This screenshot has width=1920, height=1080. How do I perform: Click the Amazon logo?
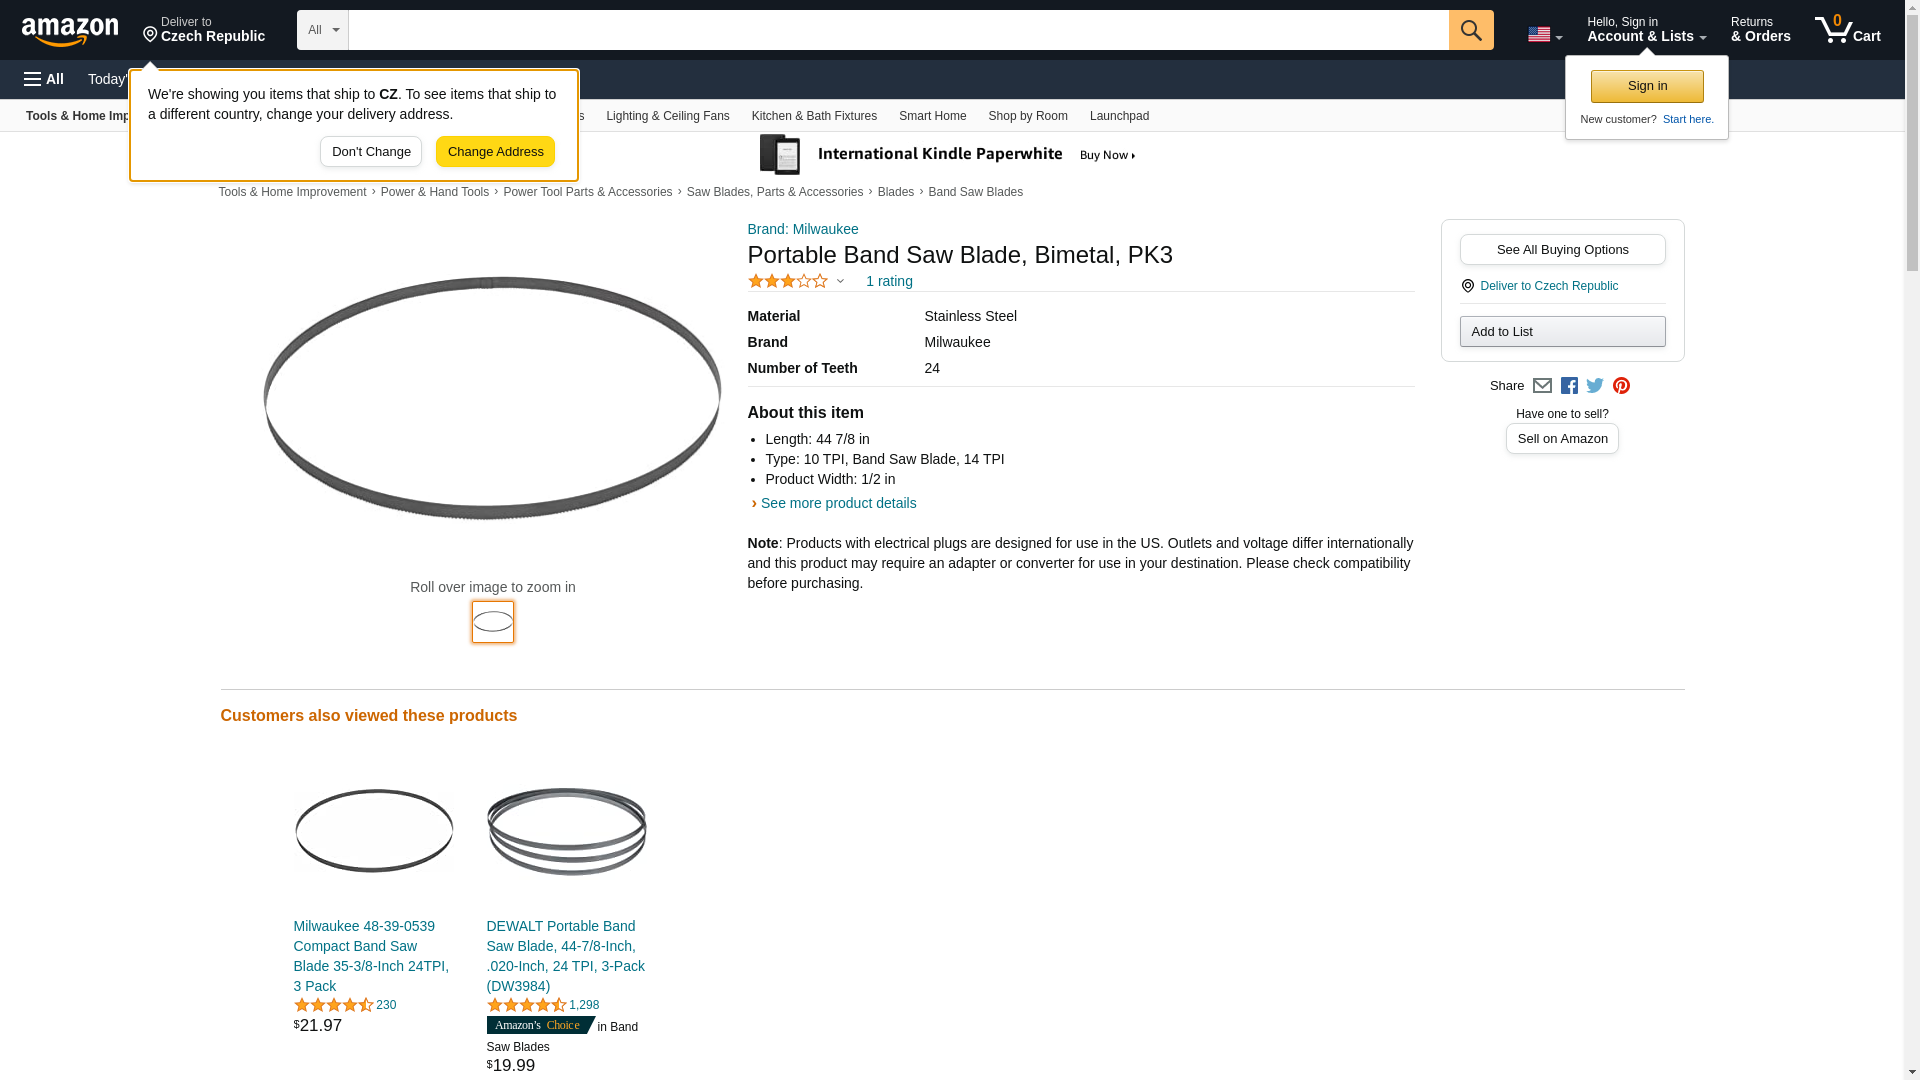coord(70,31)
